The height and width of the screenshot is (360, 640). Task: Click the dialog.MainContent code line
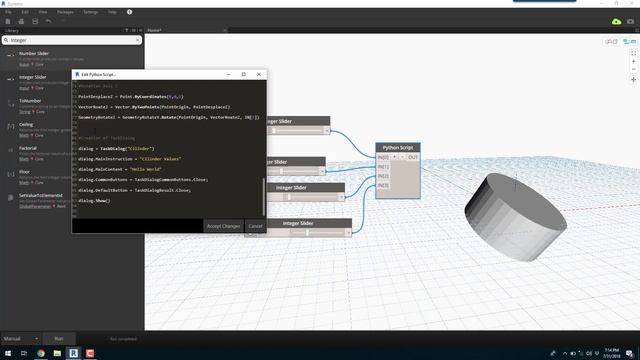120,169
